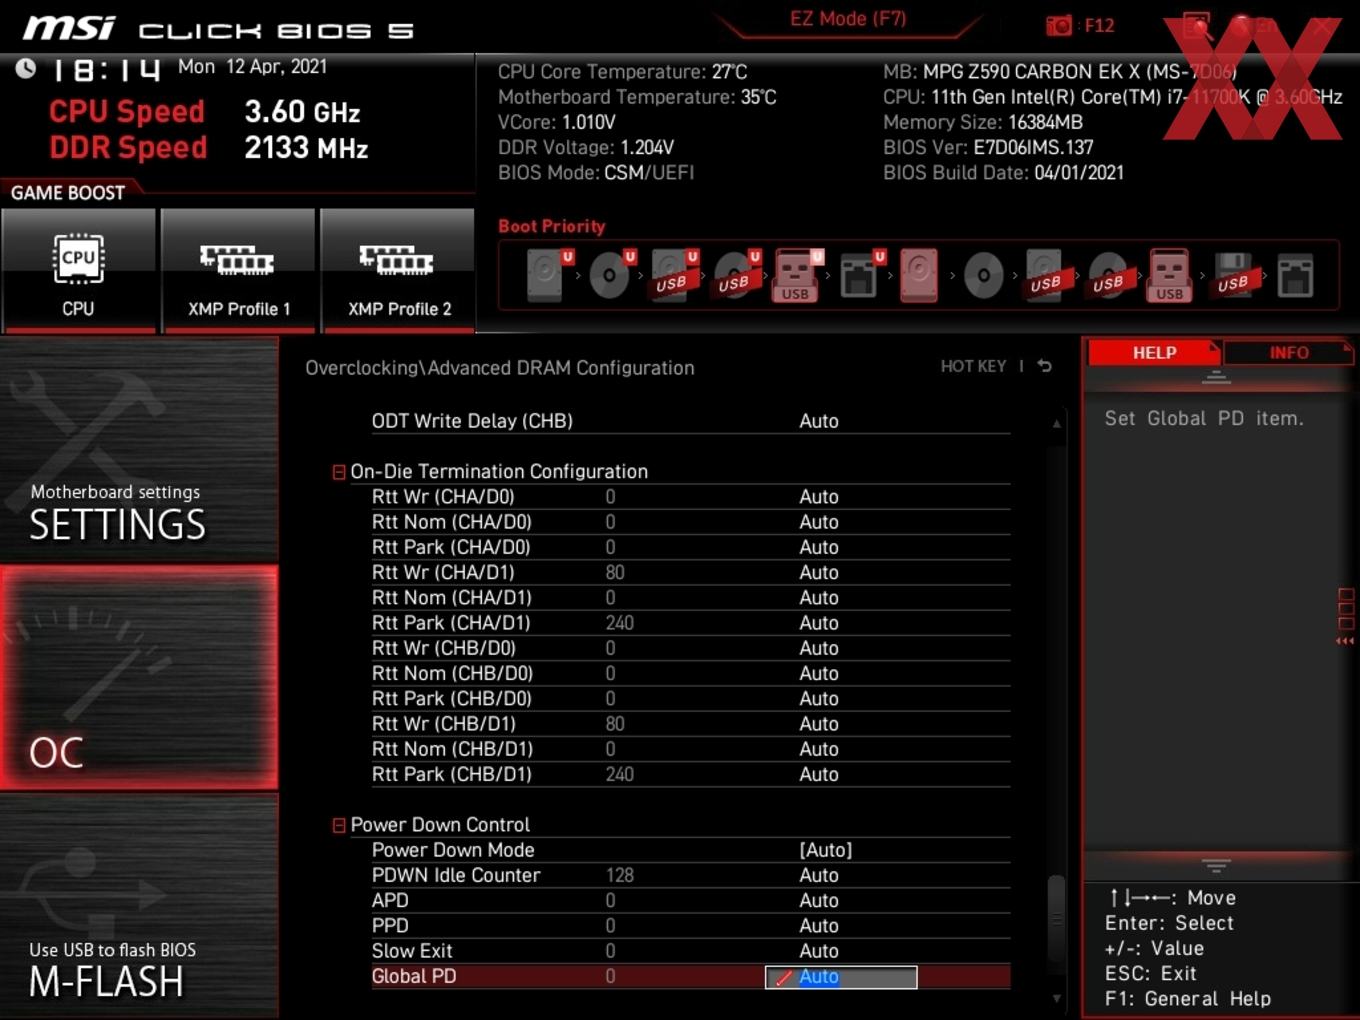The width and height of the screenshot is (1360, 1020).
Task: Change PDWN Idle Counter Auto value
Action: [x=818, y=875]
